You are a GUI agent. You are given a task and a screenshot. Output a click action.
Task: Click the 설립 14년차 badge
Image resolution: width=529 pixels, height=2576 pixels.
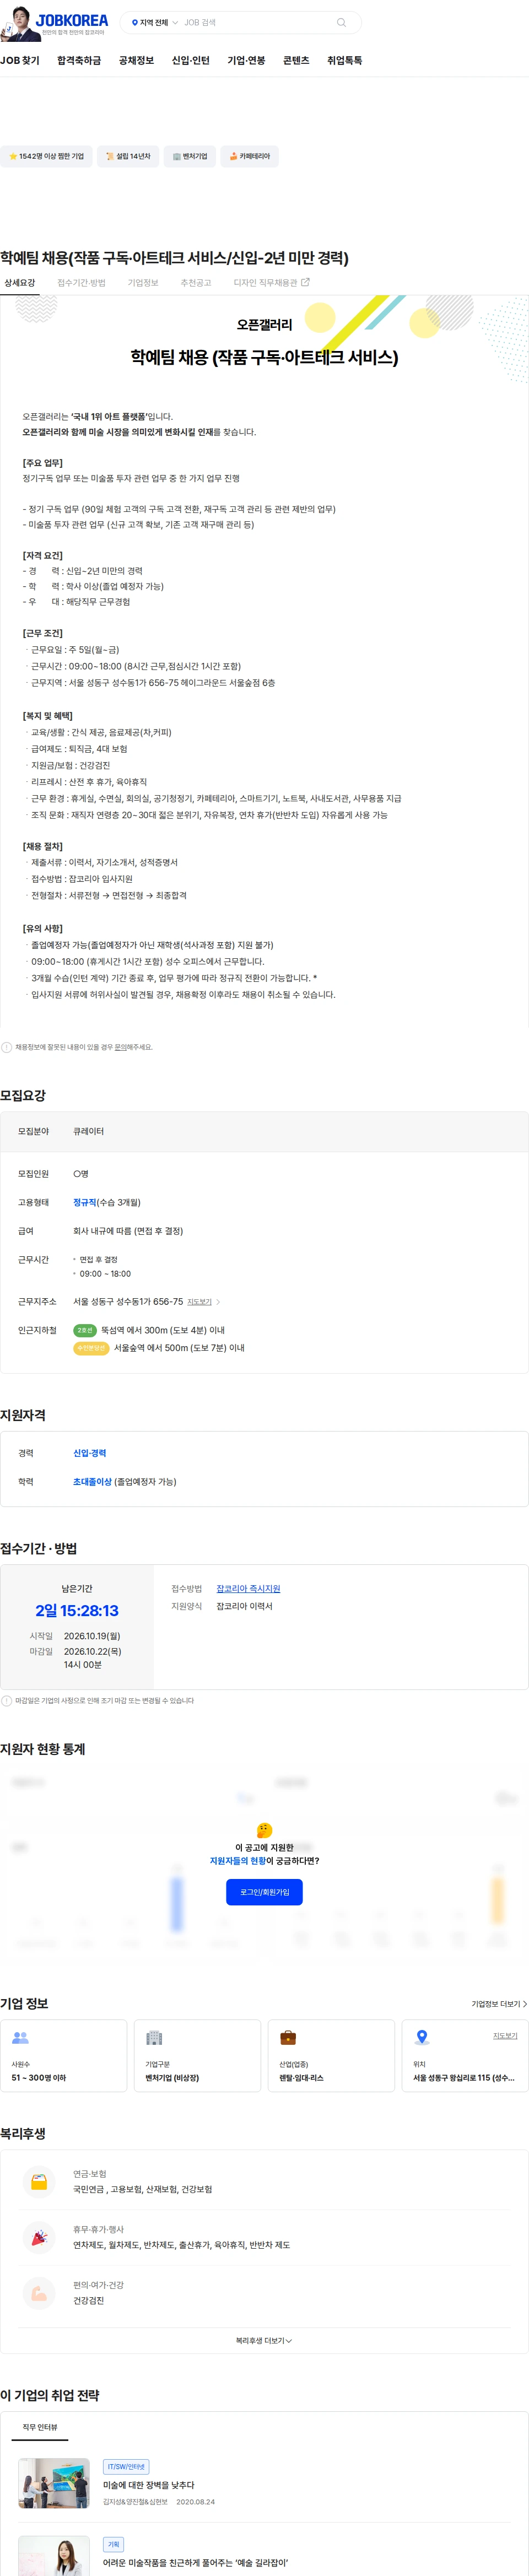click(x=128, y=156)
